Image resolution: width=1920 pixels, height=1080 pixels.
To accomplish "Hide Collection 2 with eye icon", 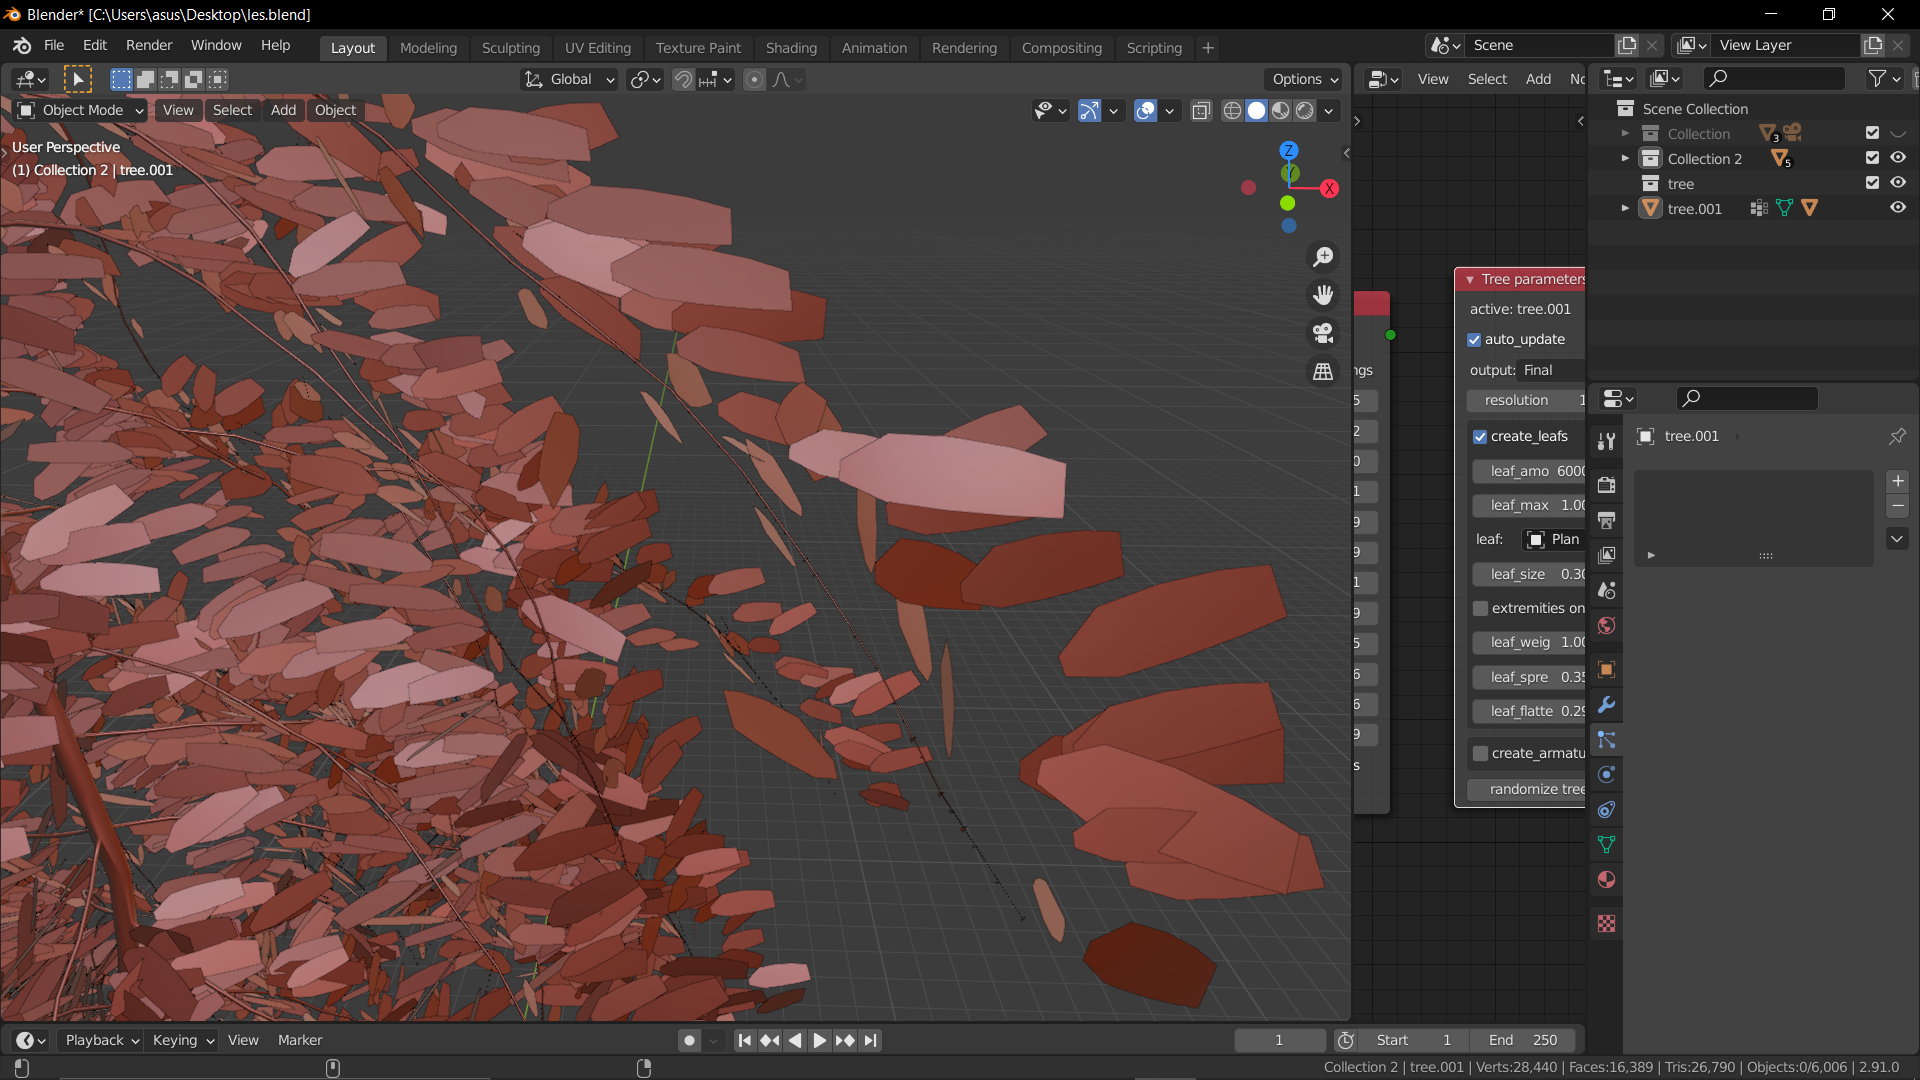I will [1898, 158].
